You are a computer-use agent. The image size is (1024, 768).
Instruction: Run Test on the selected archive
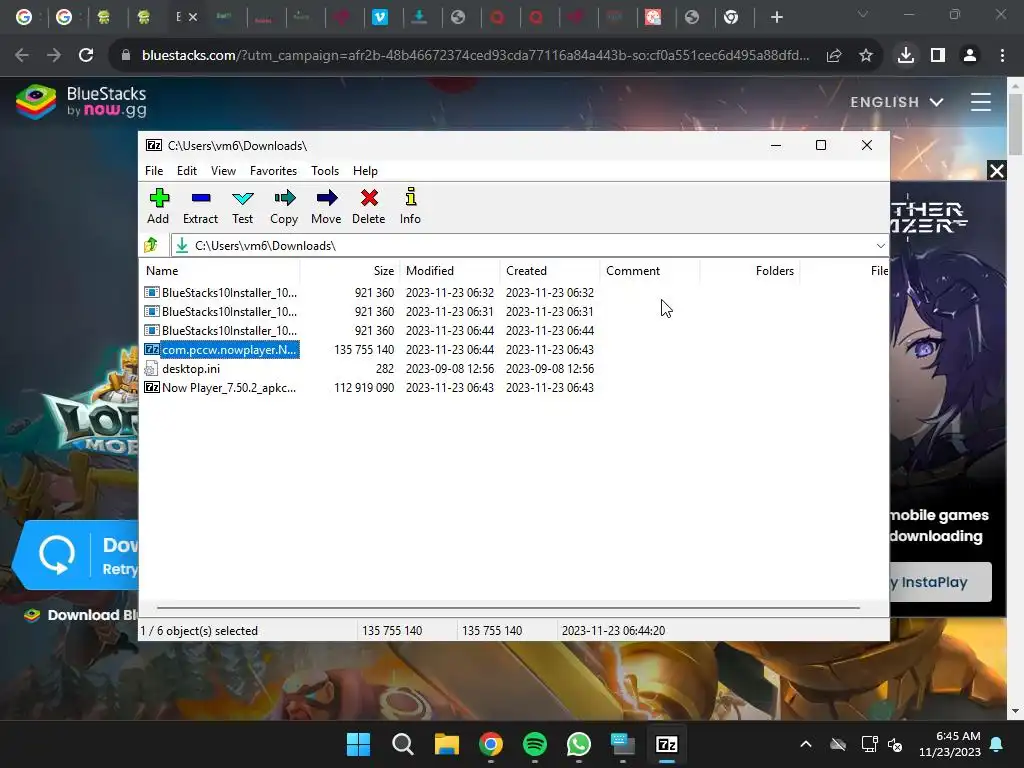pyautogui.click(x=242, y=206)
